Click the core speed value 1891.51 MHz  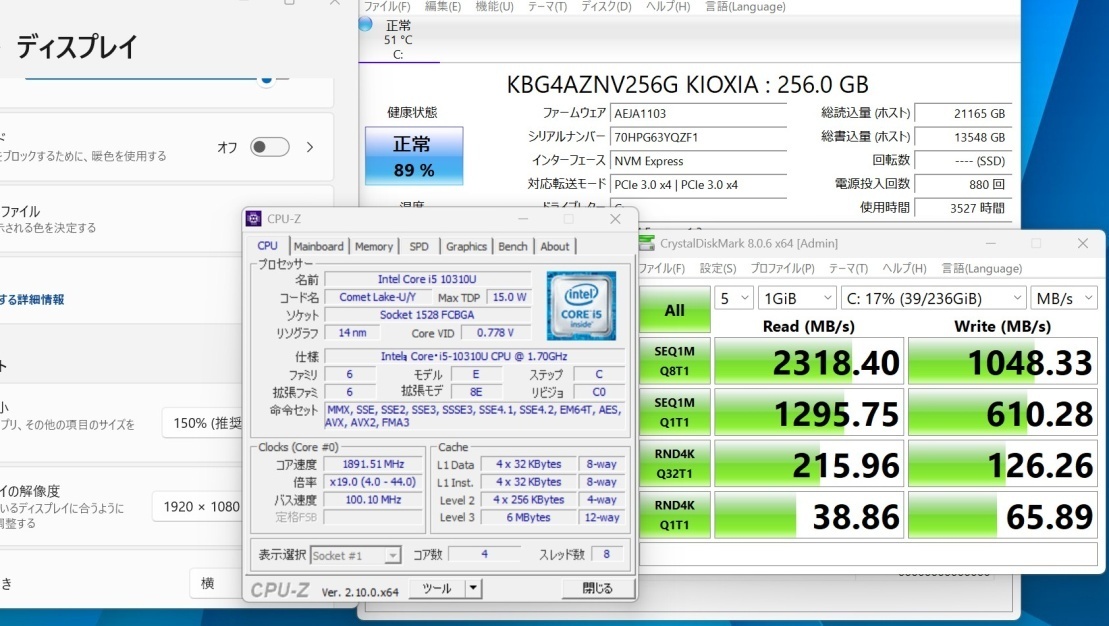click(373, 464)
